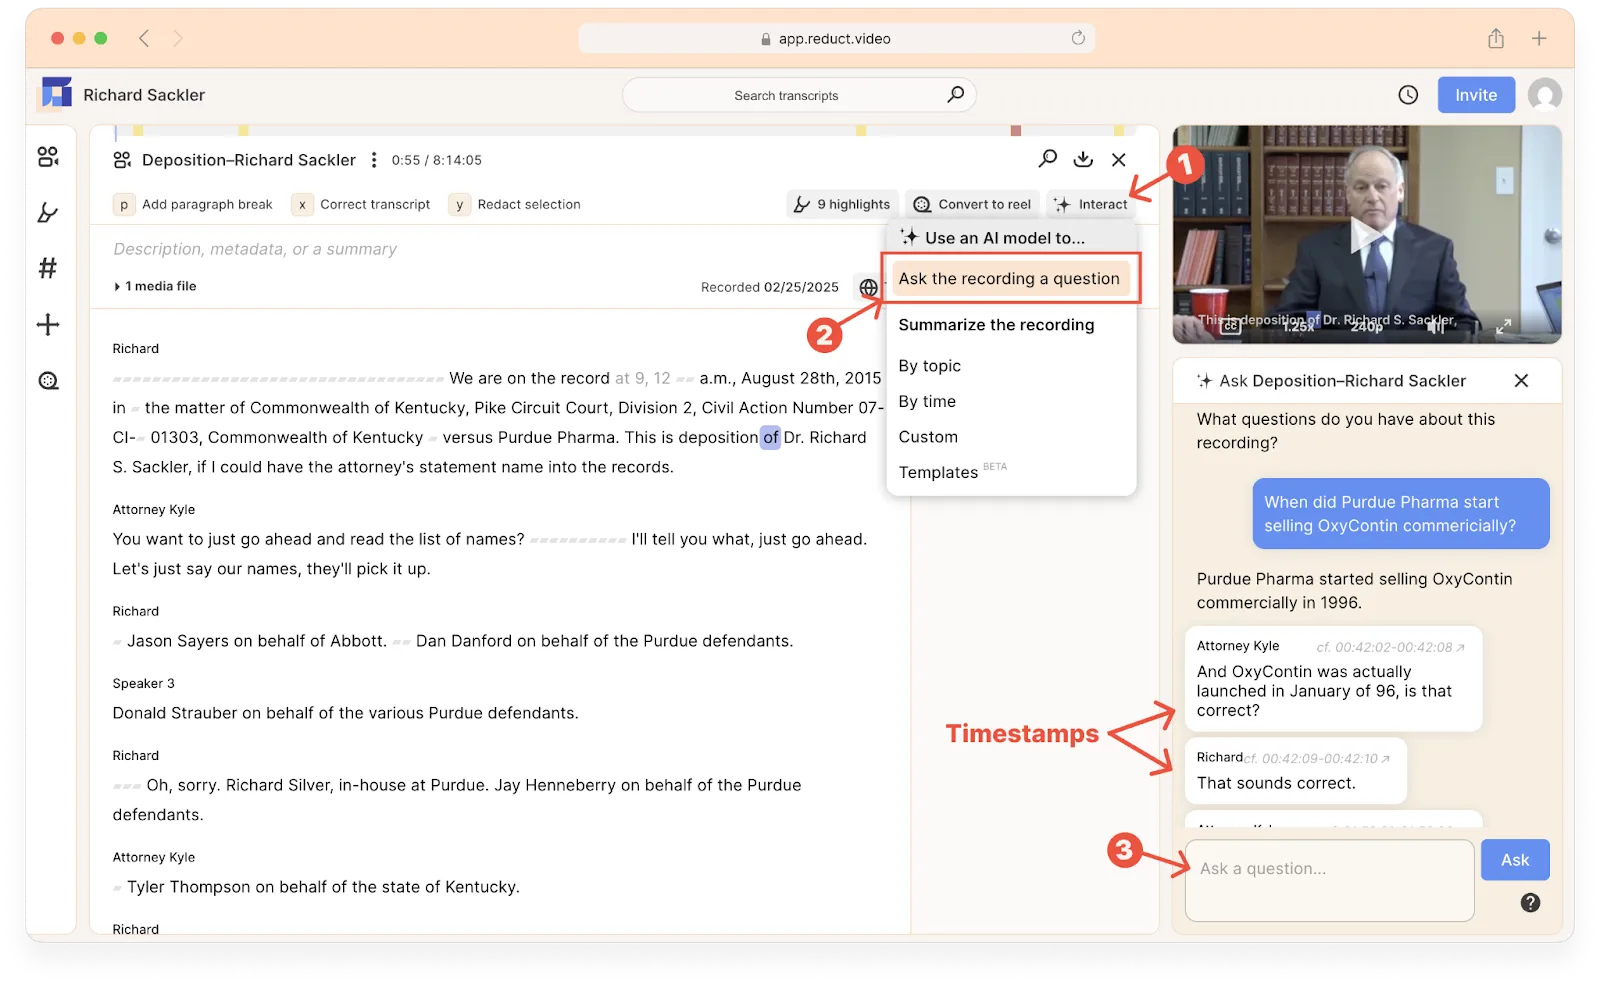Open the highlights icon in the left sidebar
Image resolution: width=1600 pixels, height=985 pixels.
(x=48, y=213)
